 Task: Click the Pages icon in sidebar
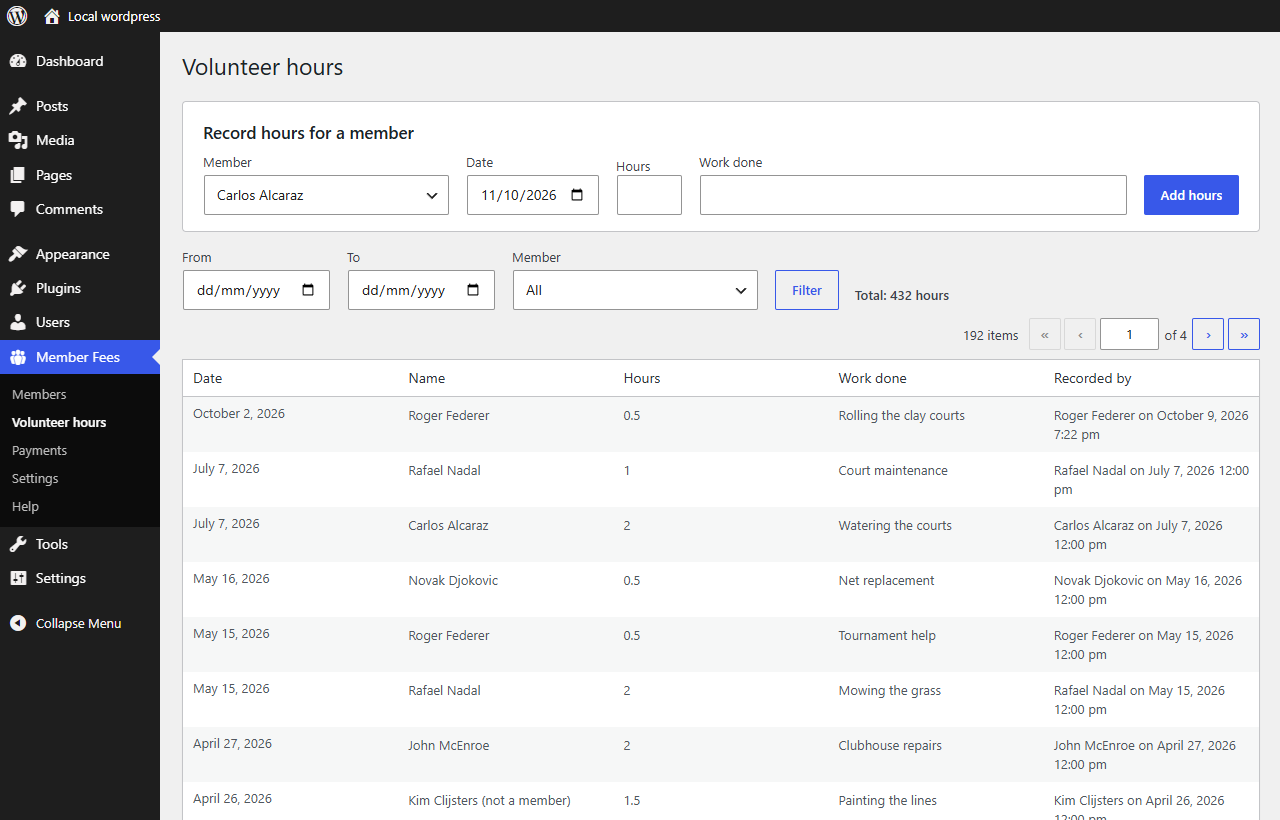click(x=18, y=175)
